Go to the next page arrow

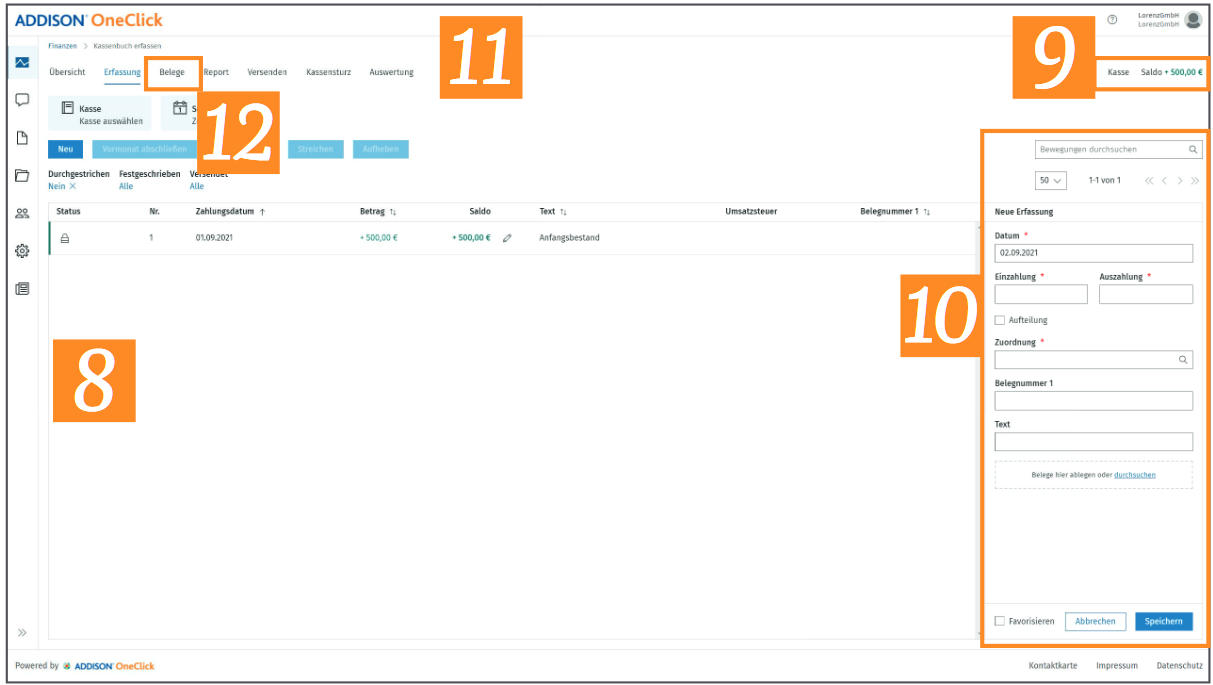[x=1180, y=181]
